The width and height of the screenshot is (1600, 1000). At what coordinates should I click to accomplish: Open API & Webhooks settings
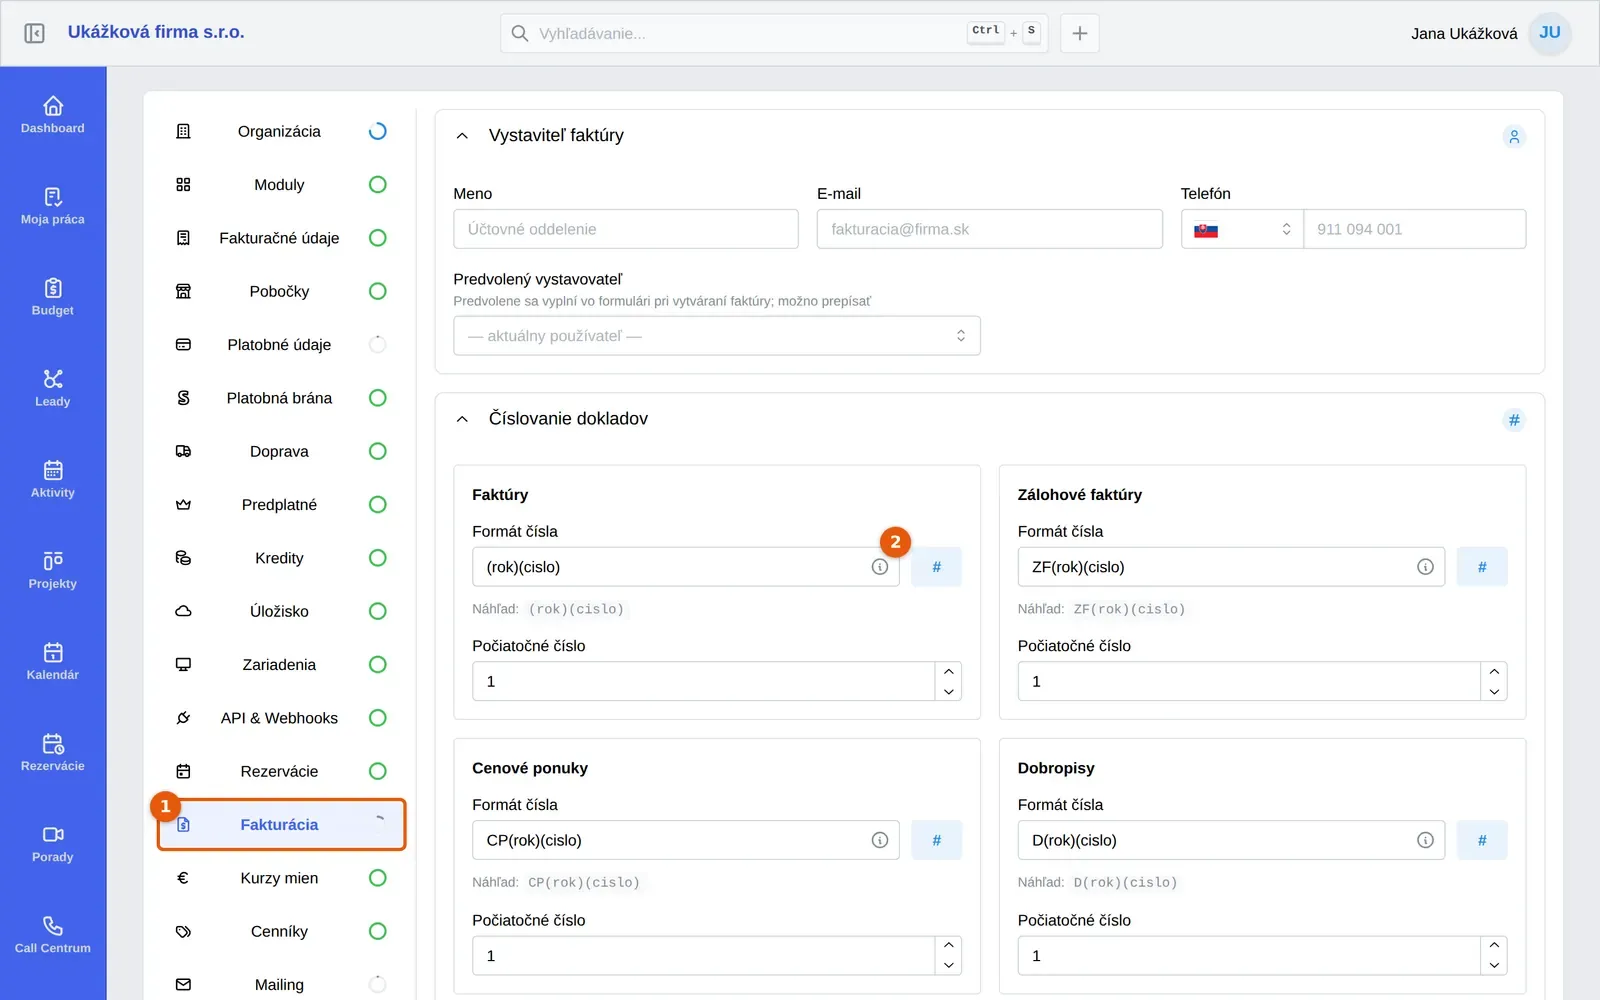(x=280, y=718)
